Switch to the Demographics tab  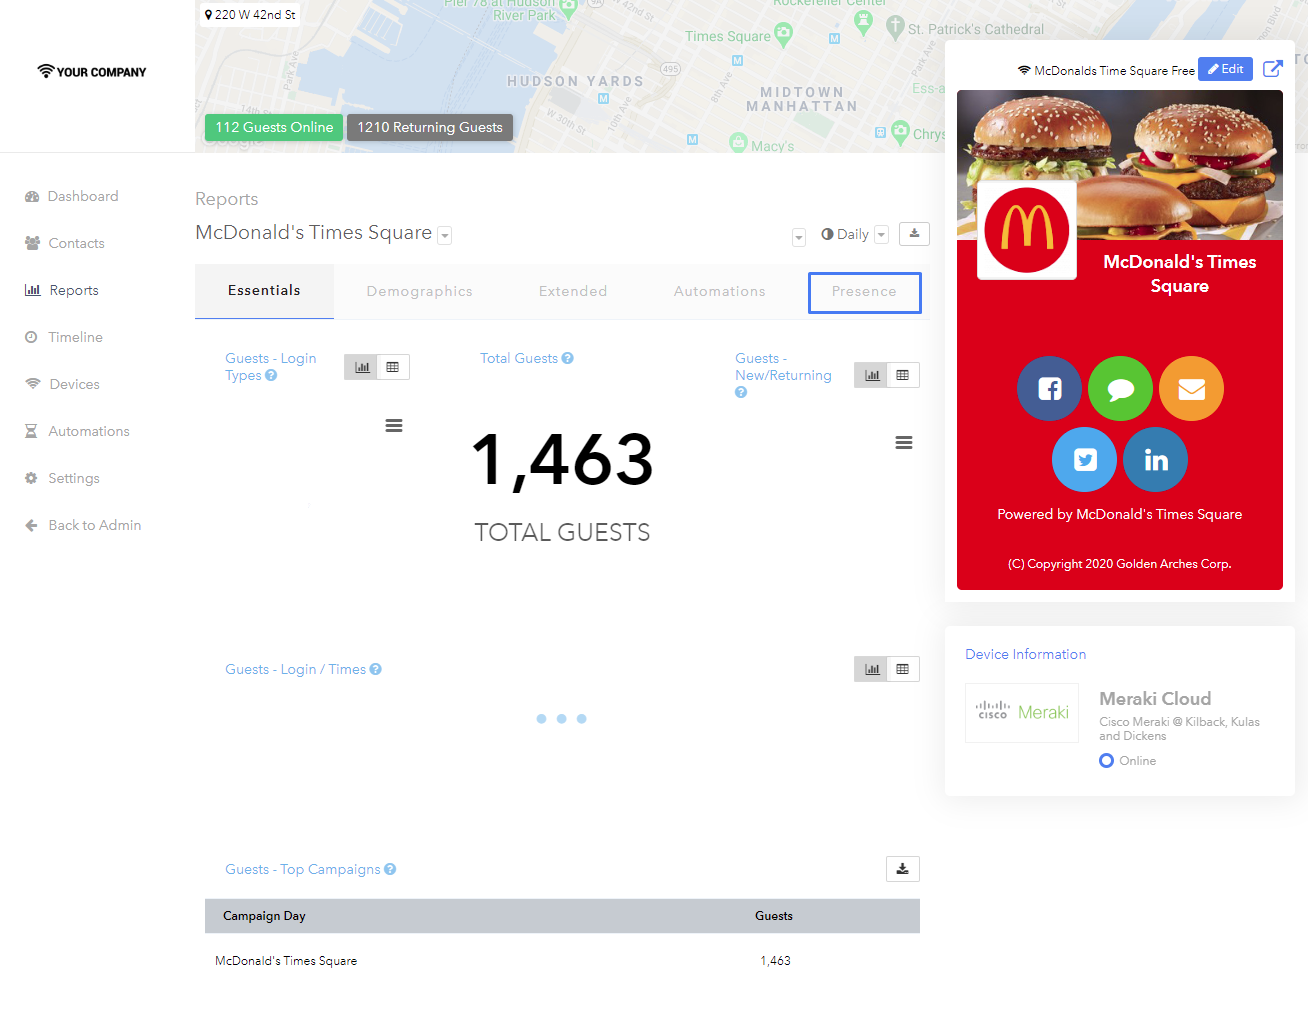(x=419, y=292)
